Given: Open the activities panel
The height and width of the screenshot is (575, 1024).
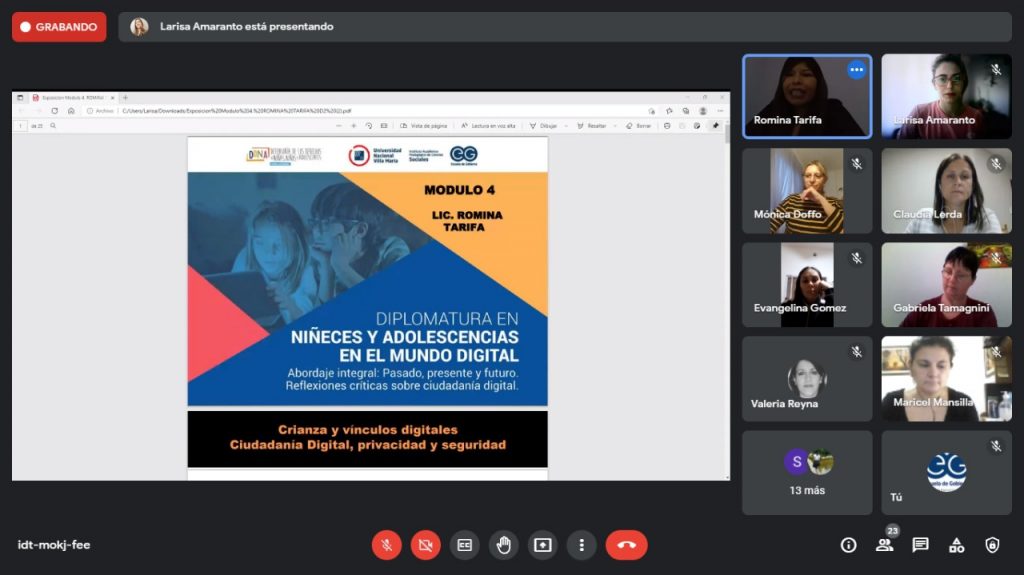Looking at the screenshot, I should pos(956,545).
